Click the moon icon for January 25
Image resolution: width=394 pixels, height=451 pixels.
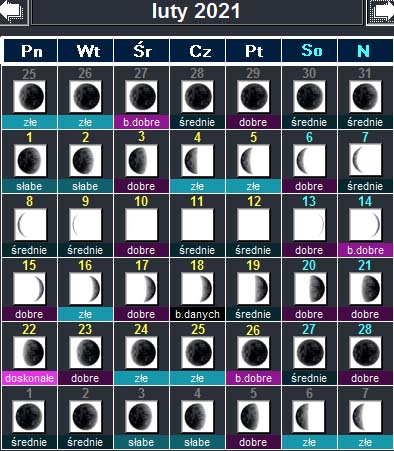pyautogui.click(x=30, y=97)
